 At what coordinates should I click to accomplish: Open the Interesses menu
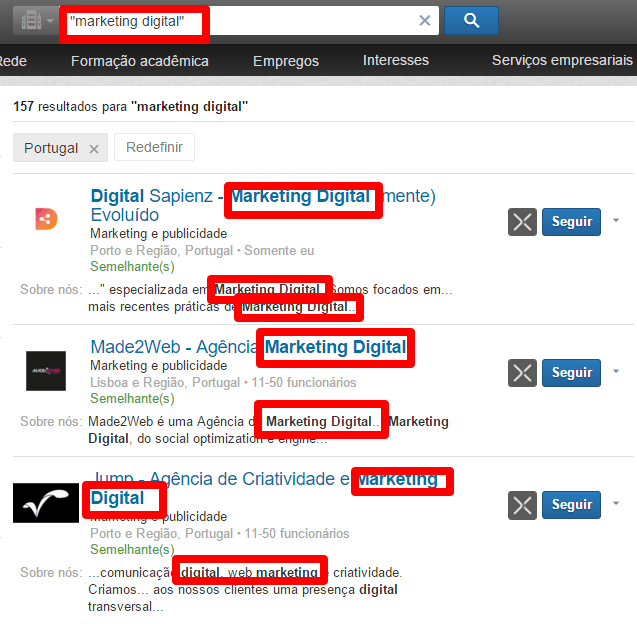pos(396,60)
